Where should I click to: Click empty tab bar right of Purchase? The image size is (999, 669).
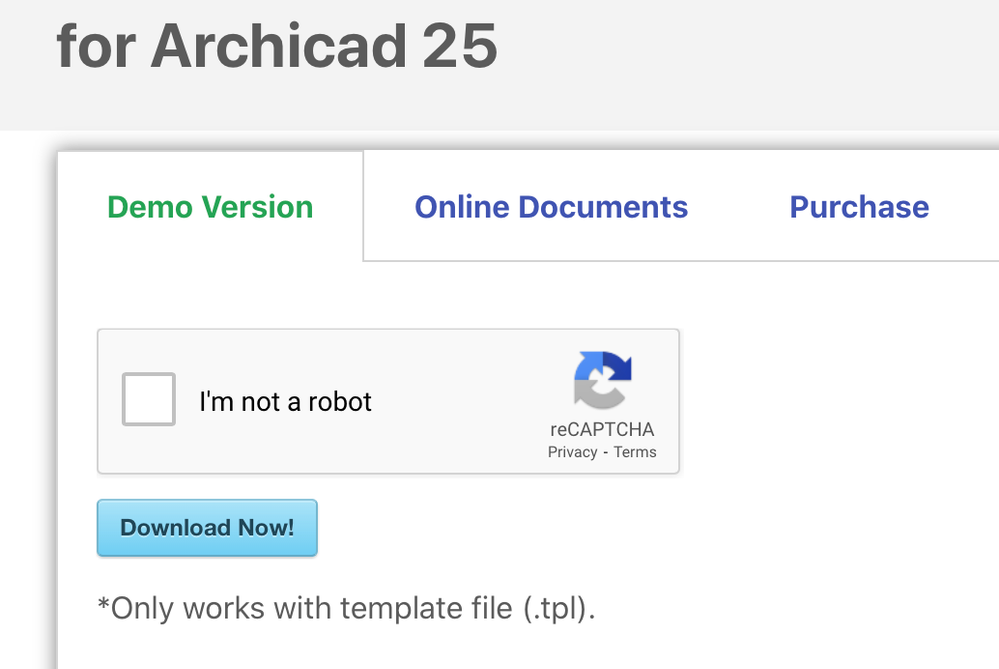click(x=968, y=207)
